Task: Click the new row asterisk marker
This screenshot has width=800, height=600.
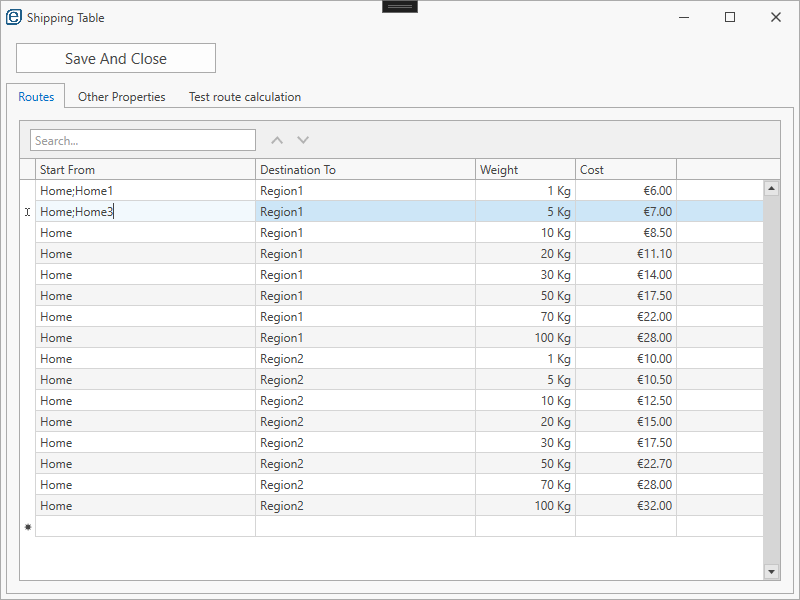Action: [28, 527]
